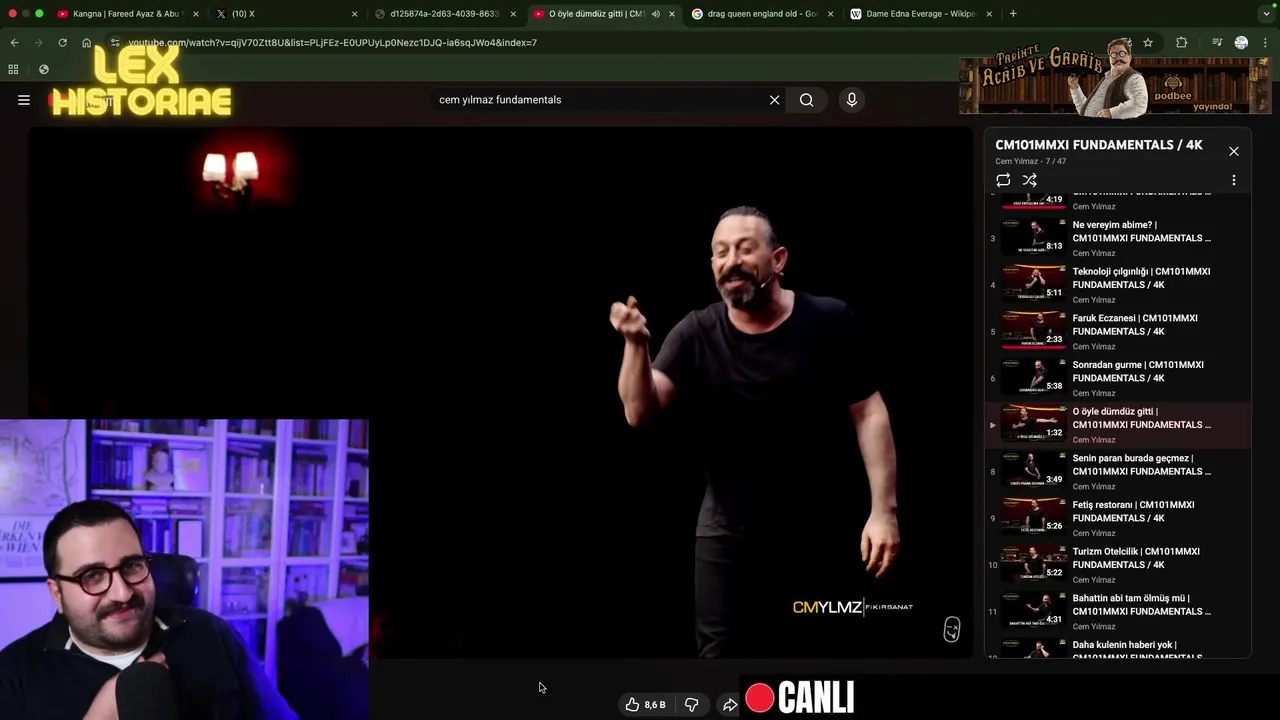The height and width of the screenshot is (720, 1280).
Task: Close the (10) X tab
Action: 354,14
